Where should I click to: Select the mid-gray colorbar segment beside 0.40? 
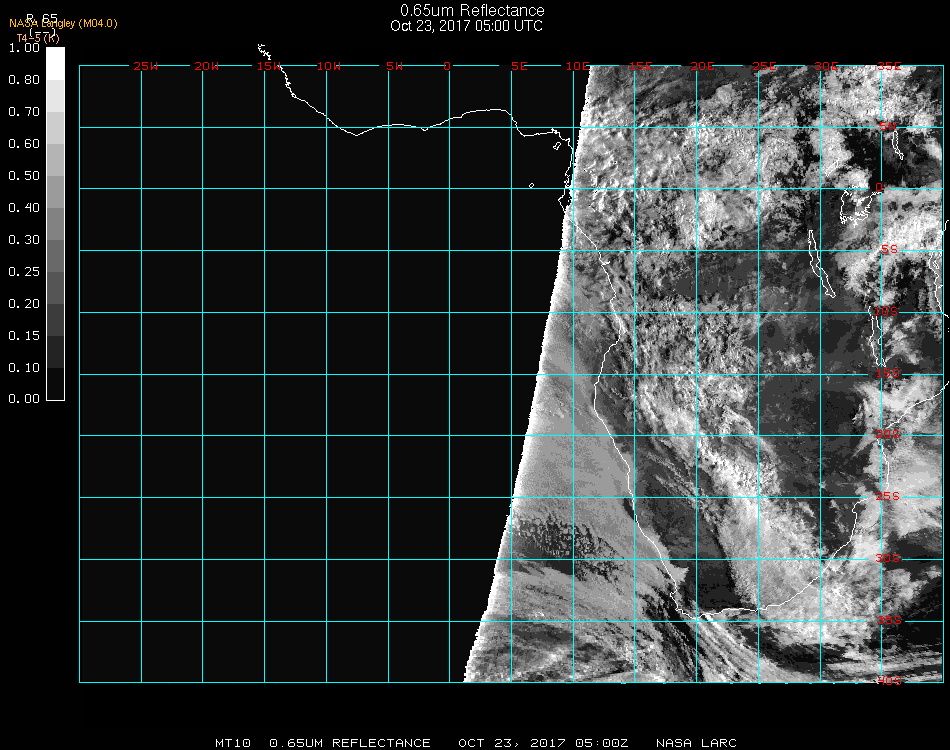(55, 224)
